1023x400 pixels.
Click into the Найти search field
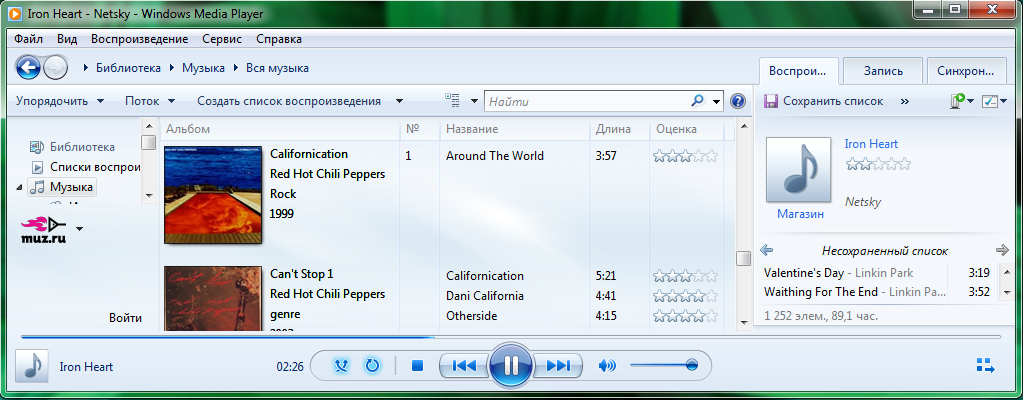(x=585, y=101)
